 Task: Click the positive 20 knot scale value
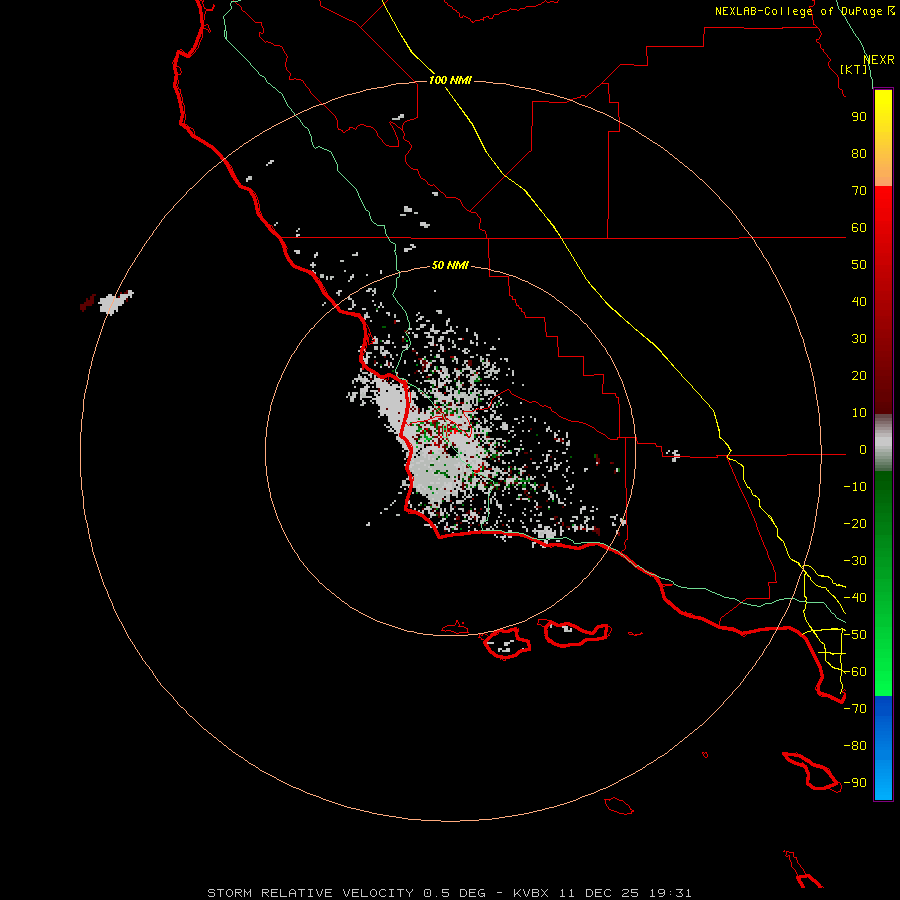(859, 376)
